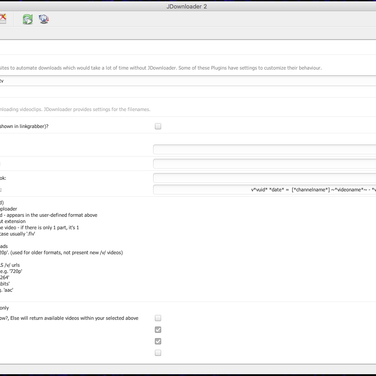Viewport: 376px width, 376px height.
Task: Uncheck the lower of the two ticked checkboxes
Action: point(158,341)
